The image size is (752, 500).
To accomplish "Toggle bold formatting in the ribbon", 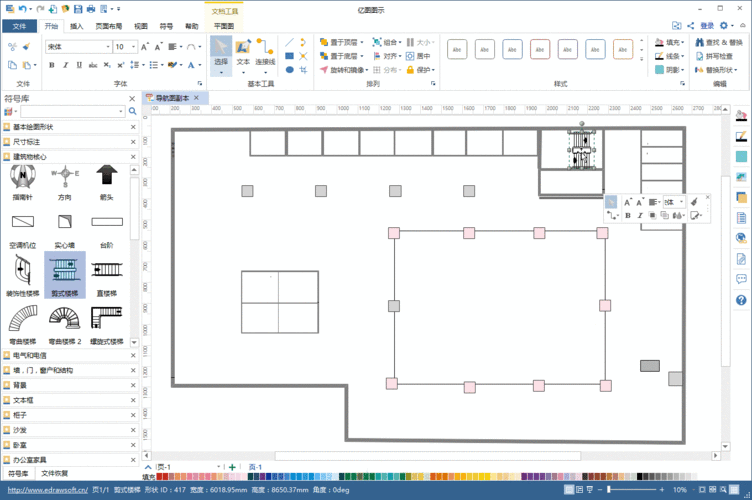I will point(52,66).
